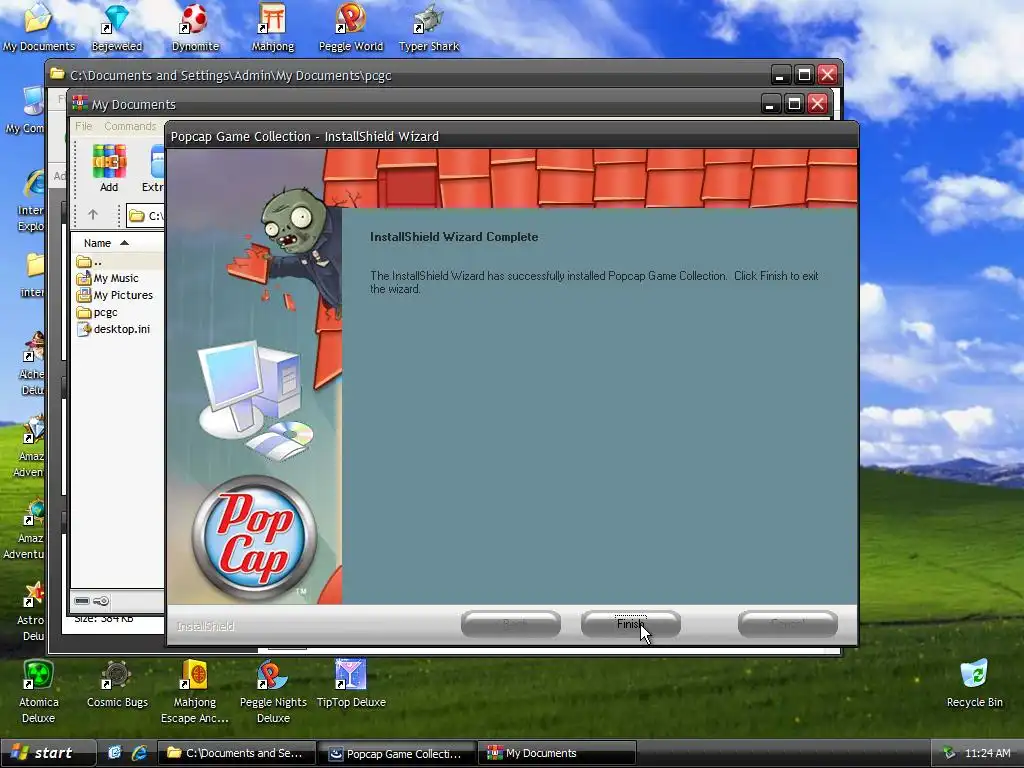Viewport: 1024px width, 768px height.
Task: Go up one folder level in WinRAR
Action: pyautogui.click(x=93, y=215)
